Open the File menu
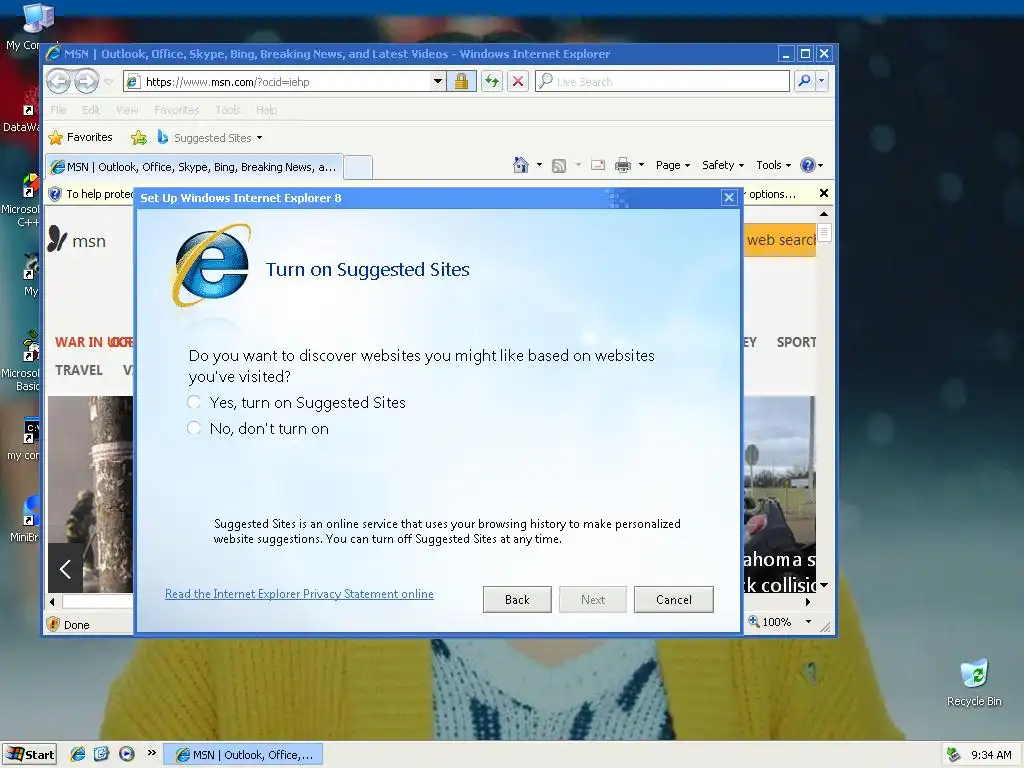Image resolution: width=1024 pixels, height=768 pixels. 58,110
